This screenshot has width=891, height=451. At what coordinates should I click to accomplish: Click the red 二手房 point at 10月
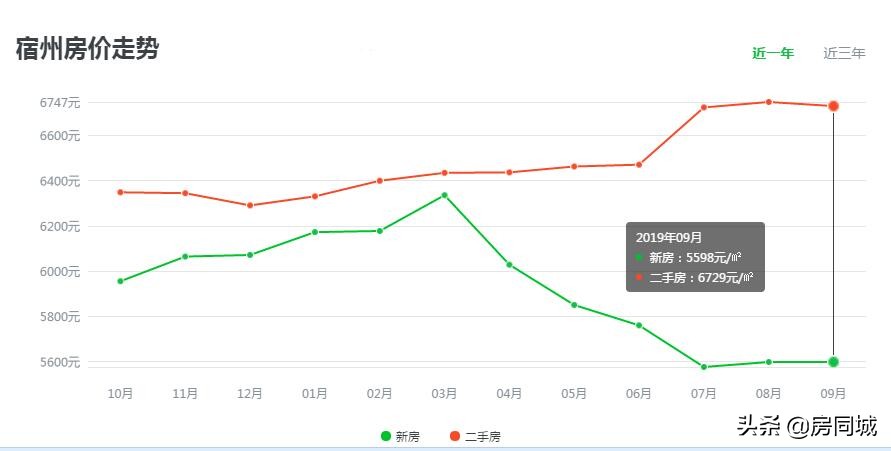[120, 192]
